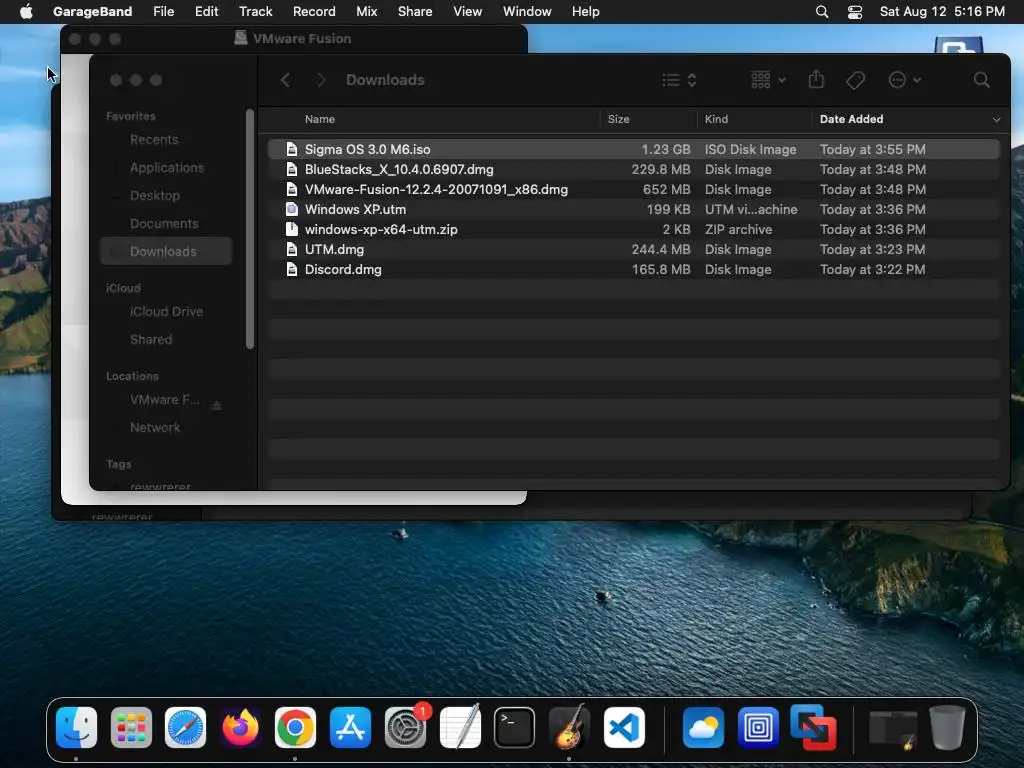1024x768 pixels.
Task: Open UTM app from the Dock
Action: tap(758, 728)
